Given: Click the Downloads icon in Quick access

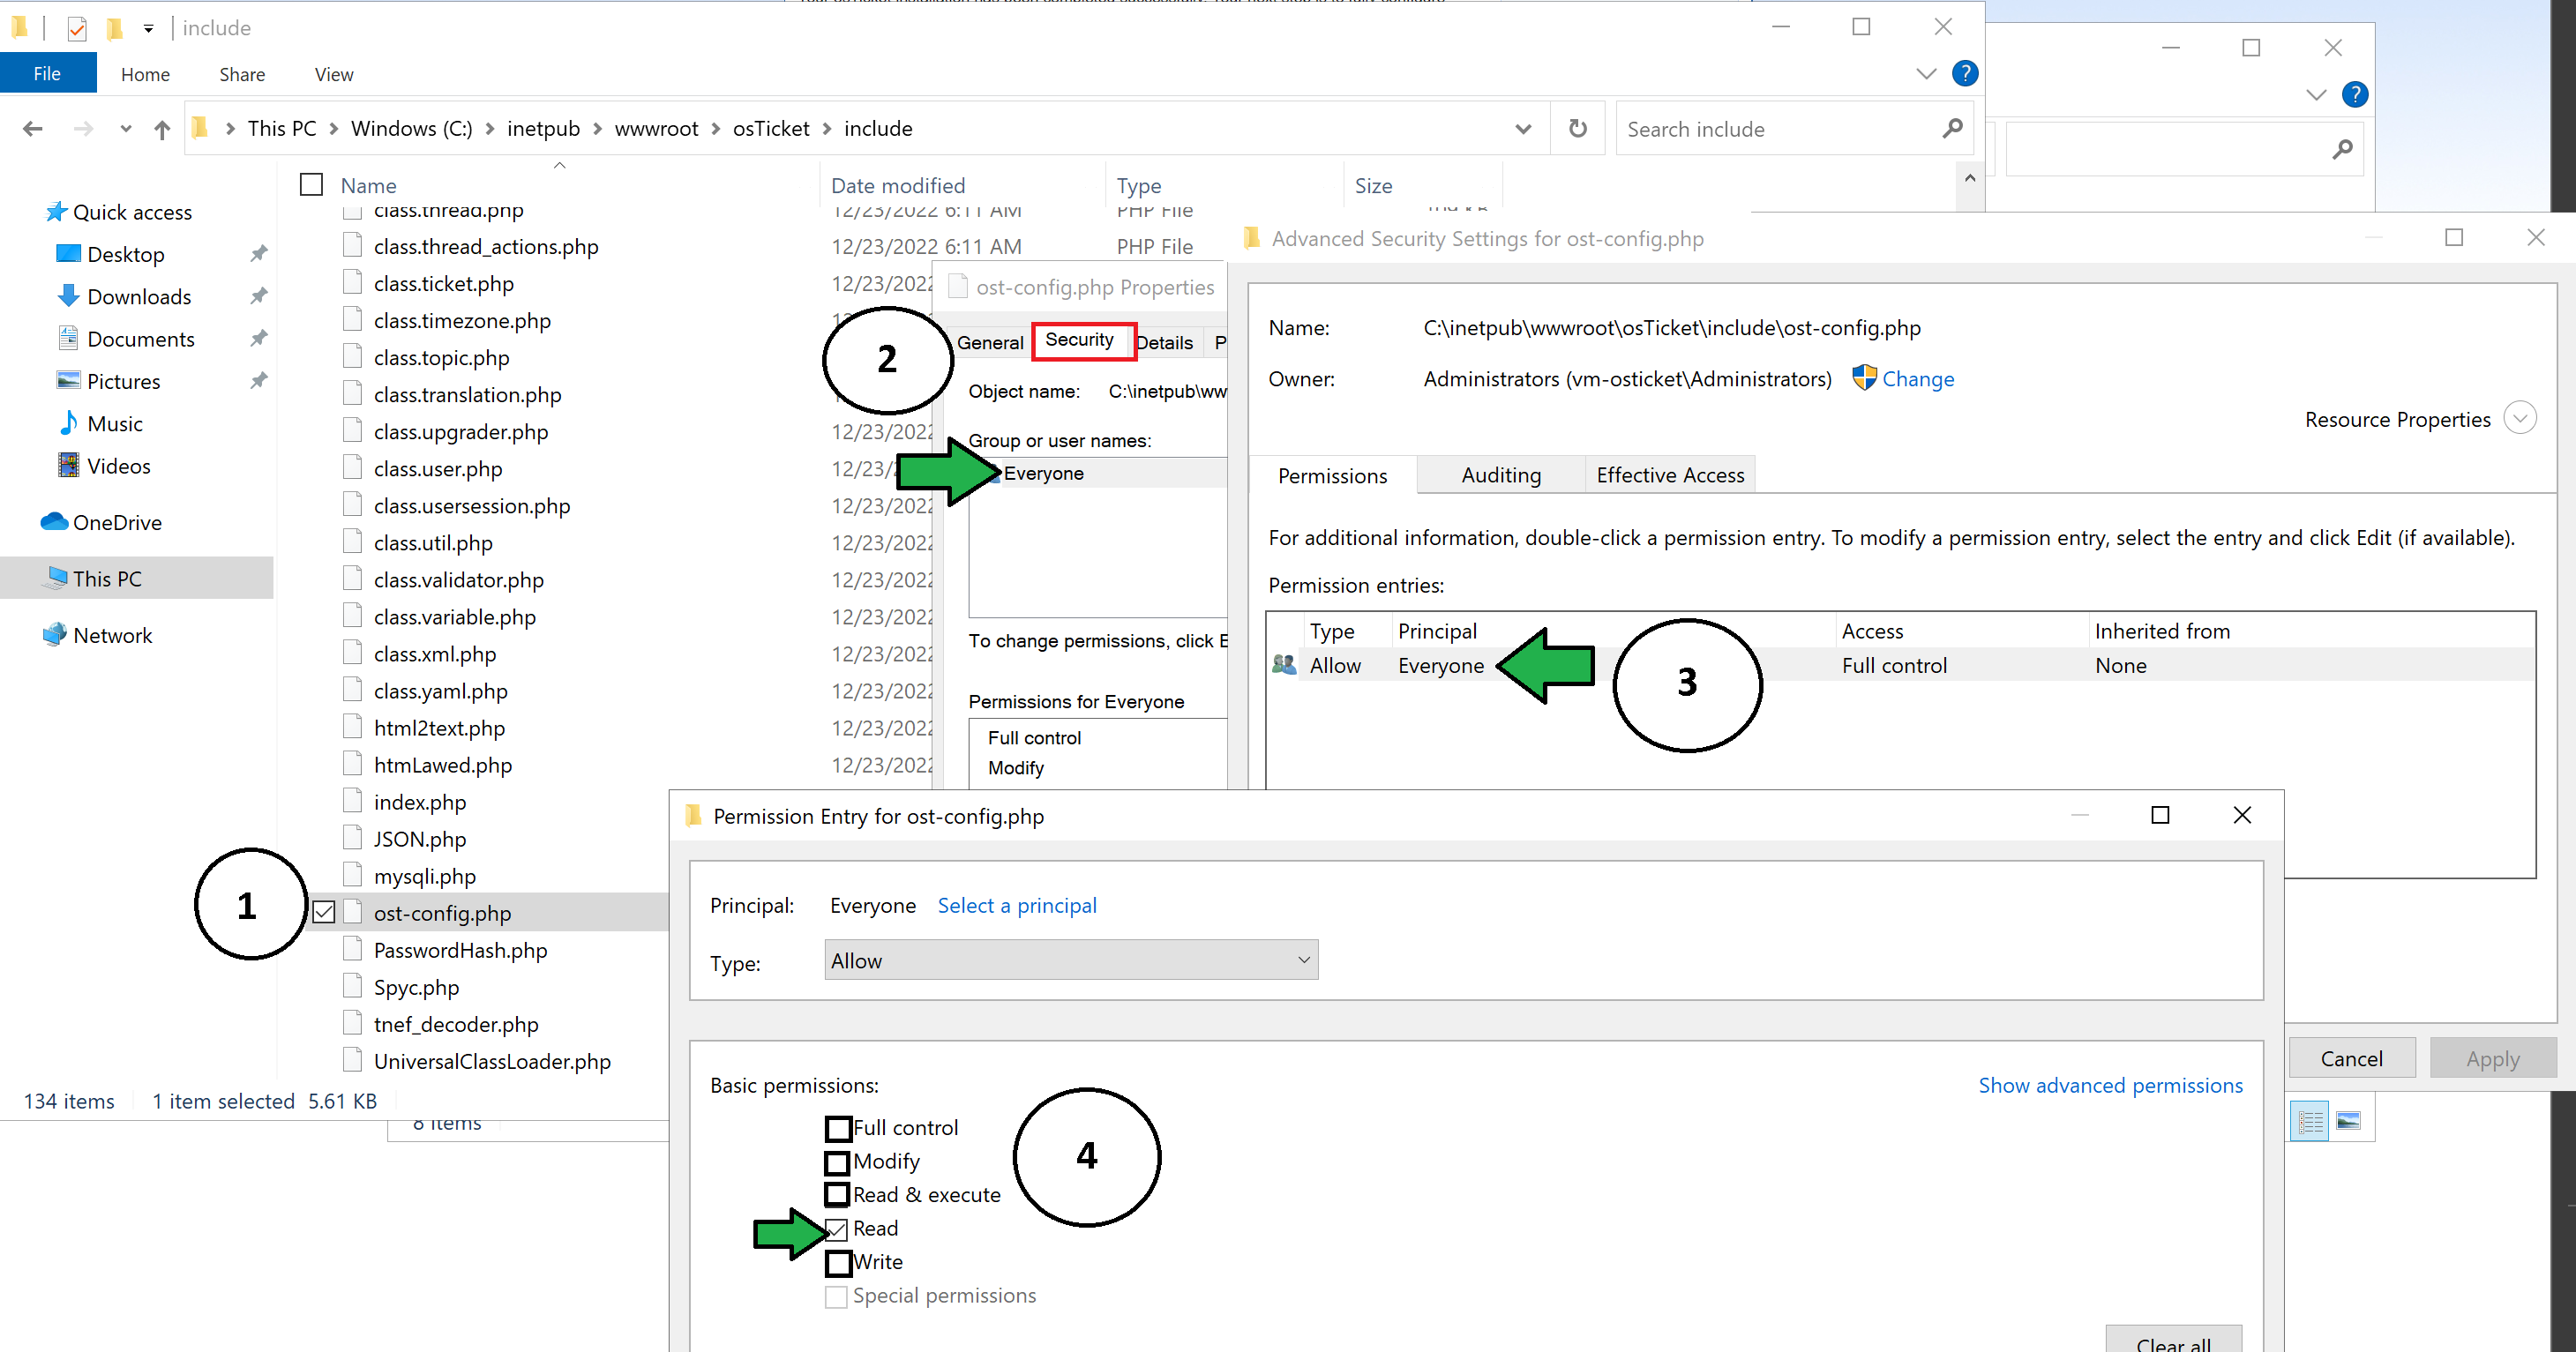Looking at the screenshot, I should pos(68,296).
